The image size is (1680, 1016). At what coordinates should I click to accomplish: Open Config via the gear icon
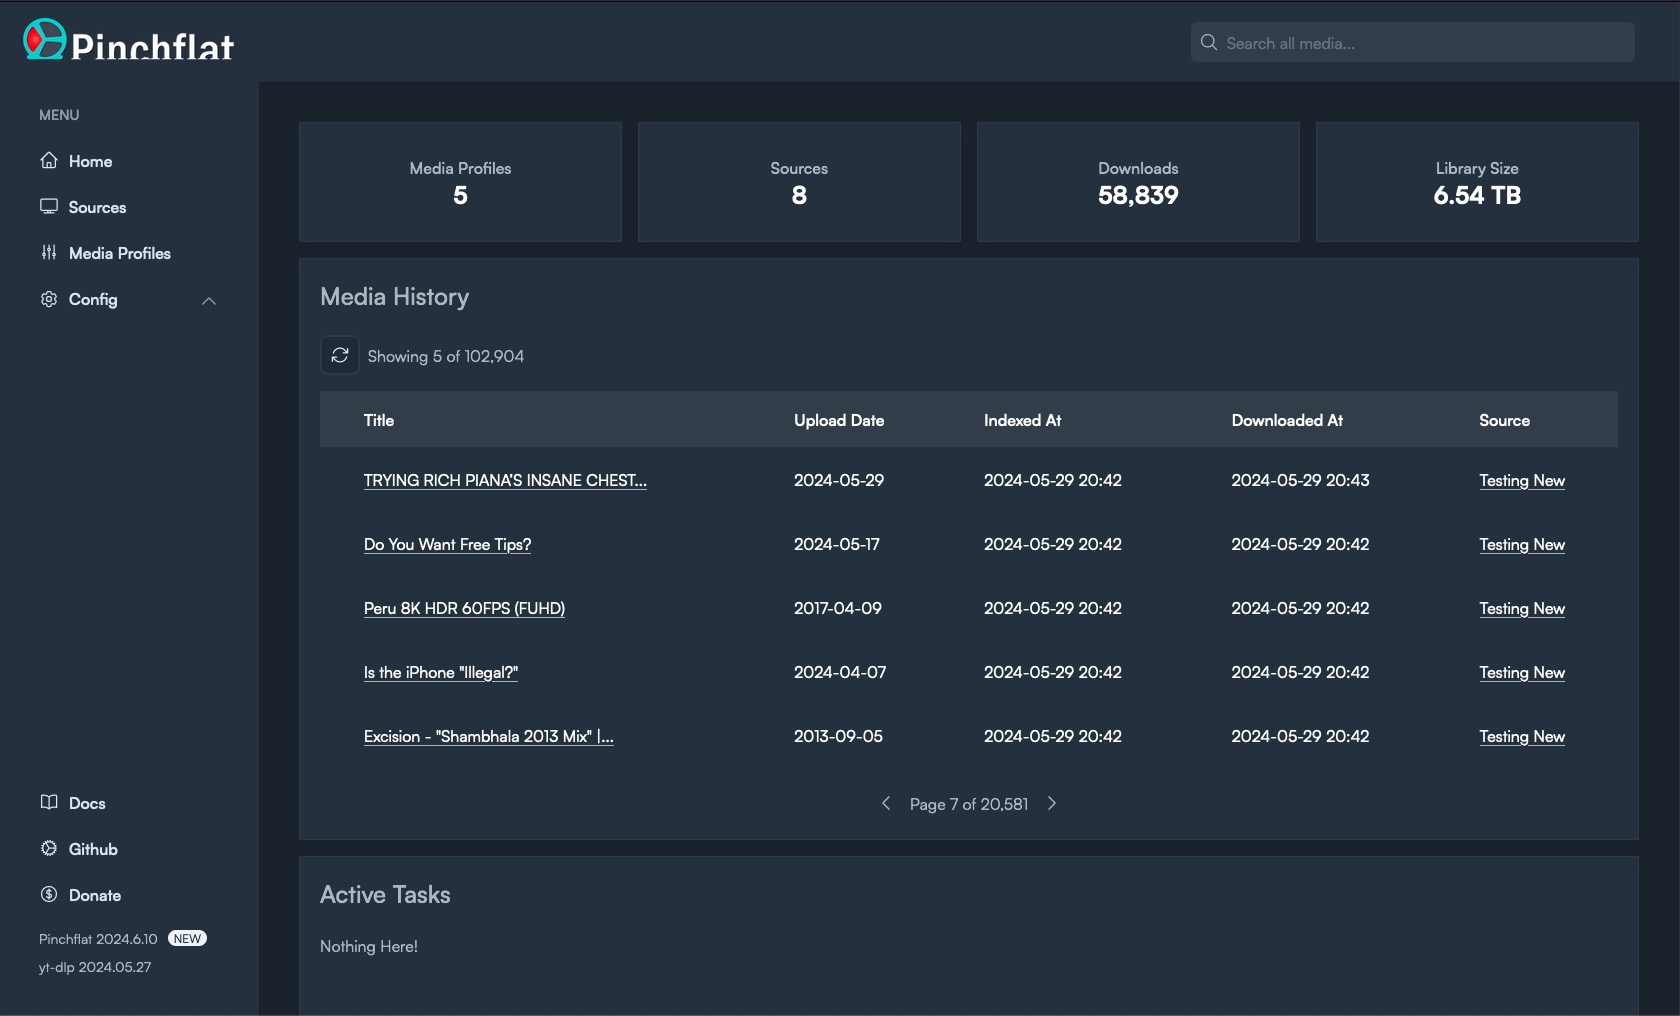click(48, 299)
